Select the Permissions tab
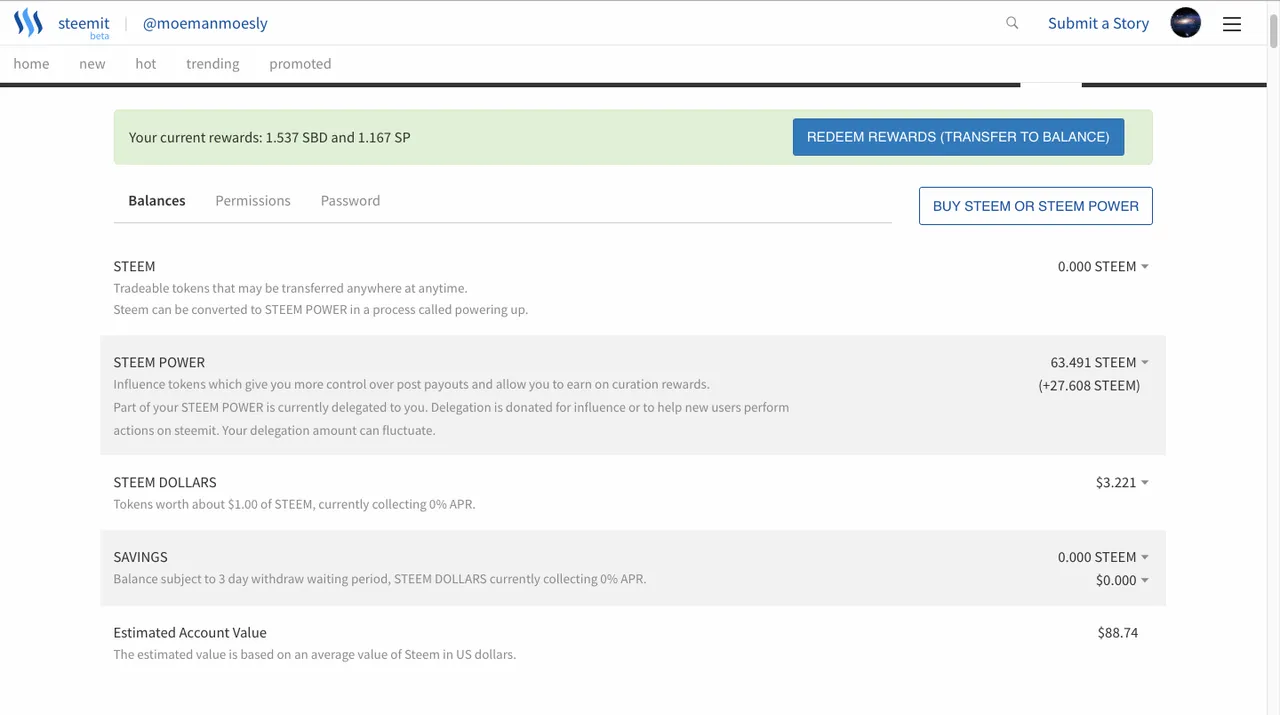 coord(253,200)
